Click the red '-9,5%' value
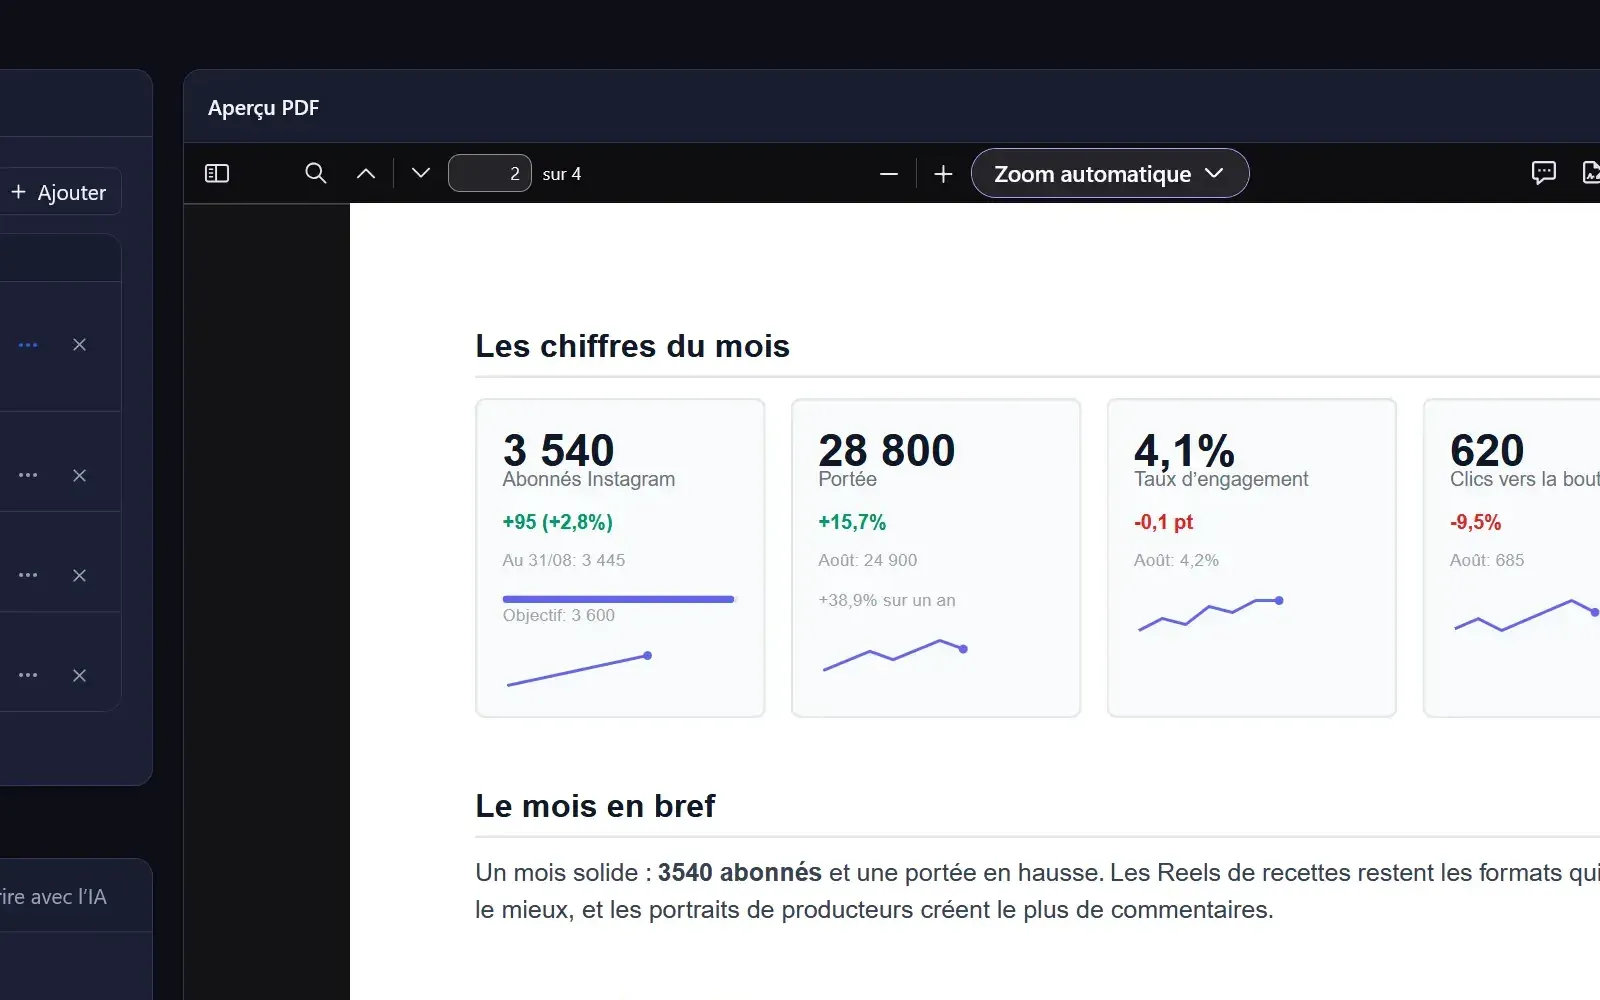 pyautogui.click(x=1476, y=522)
